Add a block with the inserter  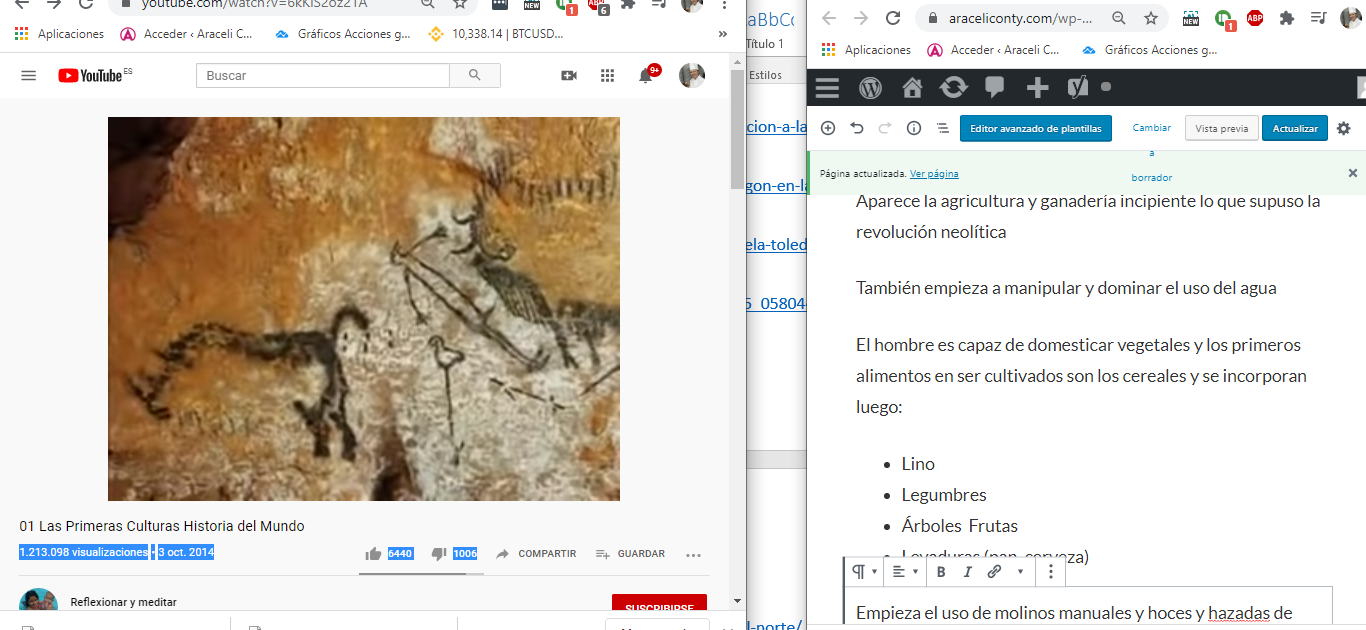click(x=827, y=128)
